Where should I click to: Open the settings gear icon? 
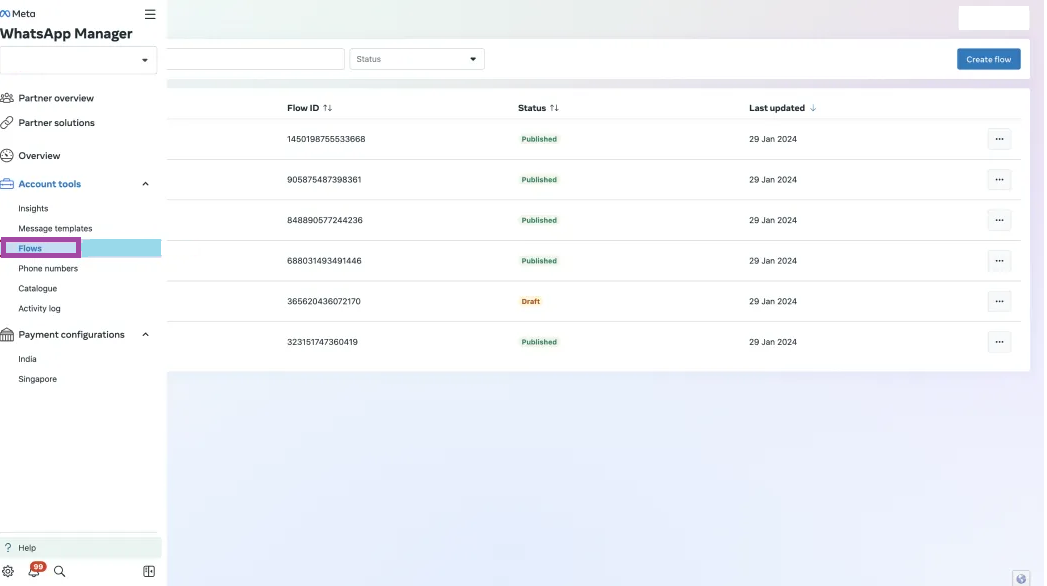point(8,572)
